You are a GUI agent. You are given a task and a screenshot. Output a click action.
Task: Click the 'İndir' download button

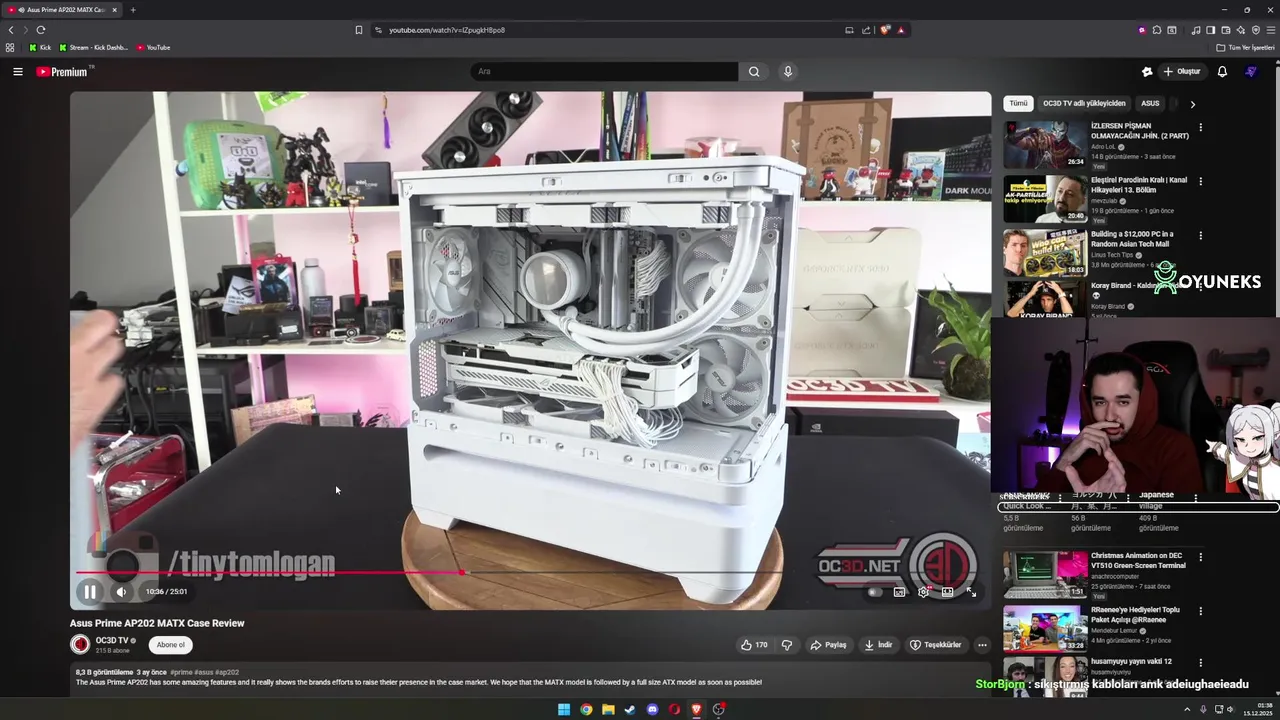[878, 645]
